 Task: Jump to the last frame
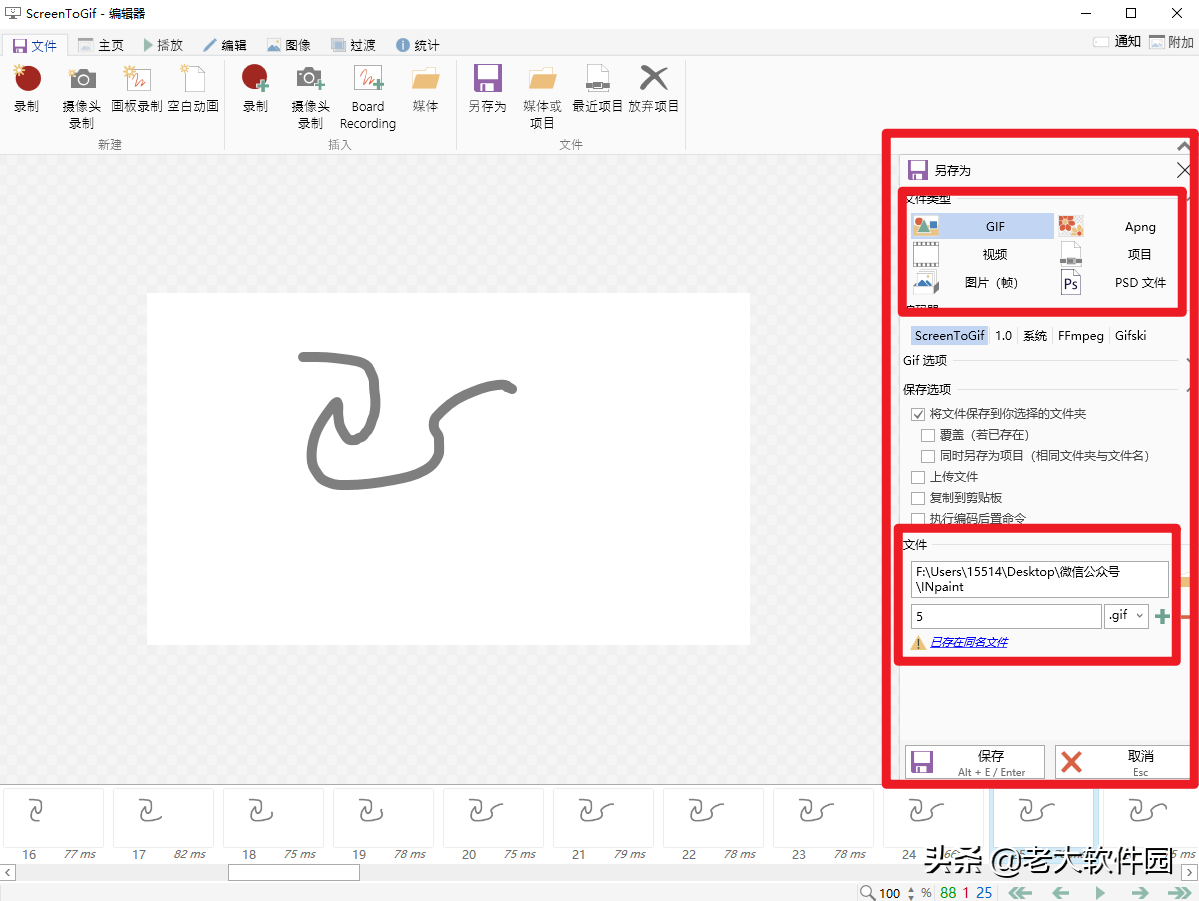(x=1179, y=893)
